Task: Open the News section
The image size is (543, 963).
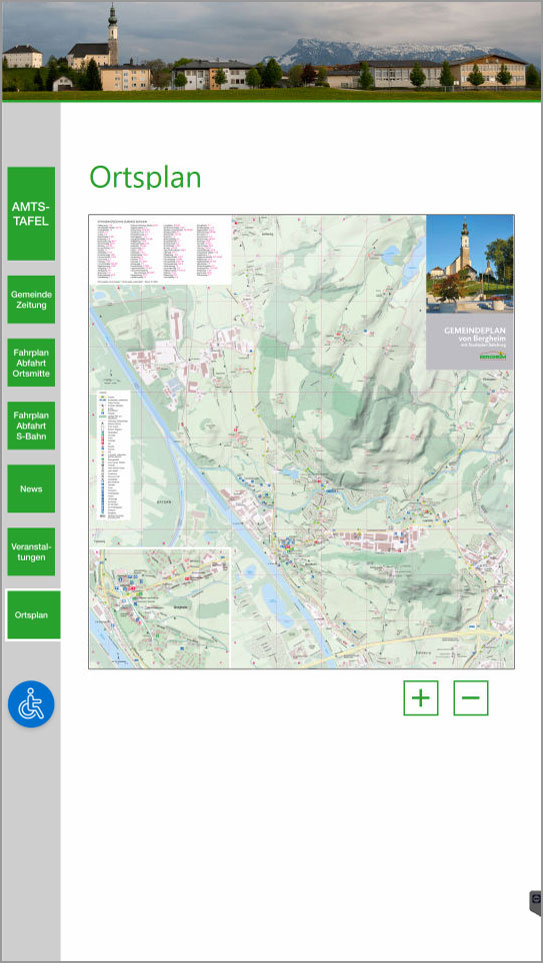Action: (x=31, y=489)
